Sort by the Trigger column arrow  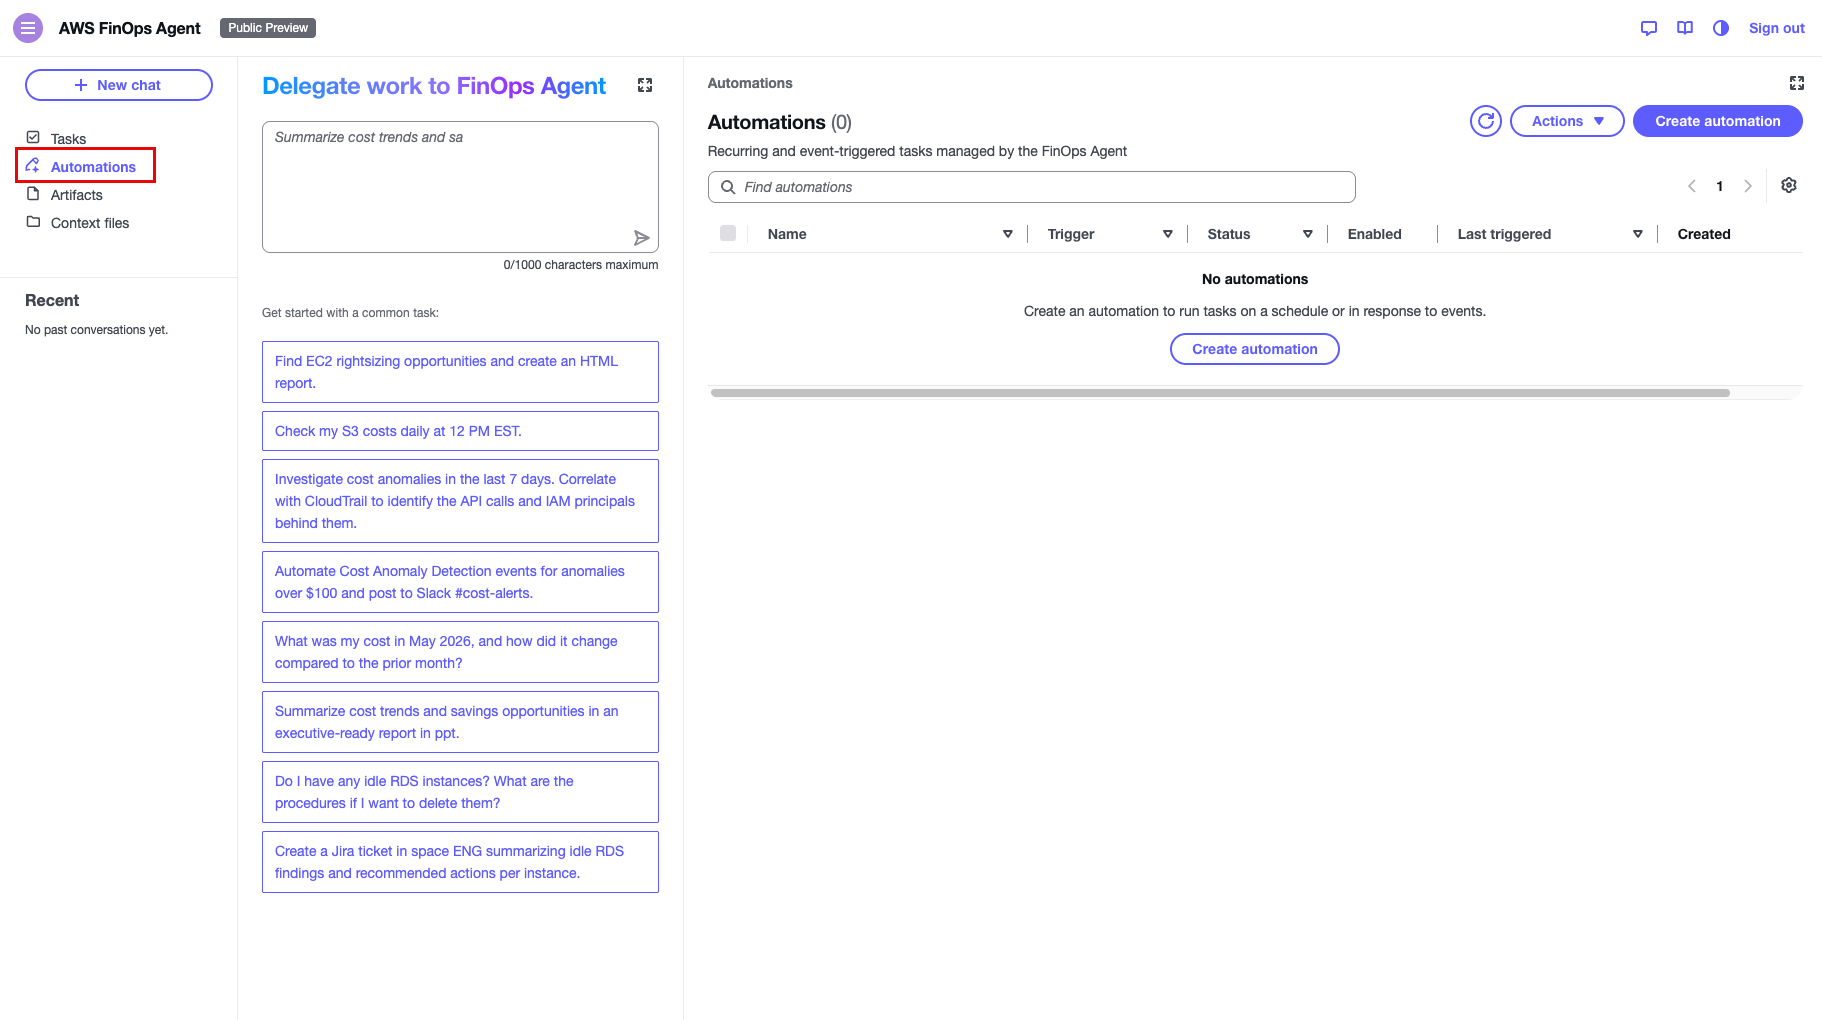click(x=1168, y=234)
